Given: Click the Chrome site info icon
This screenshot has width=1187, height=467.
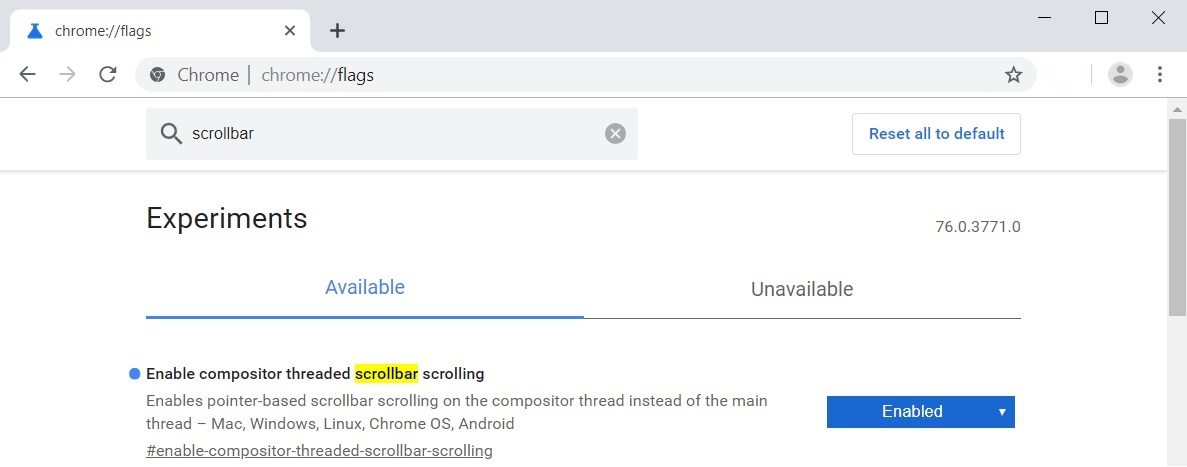Looking at the screenshot, I should 157,75.
